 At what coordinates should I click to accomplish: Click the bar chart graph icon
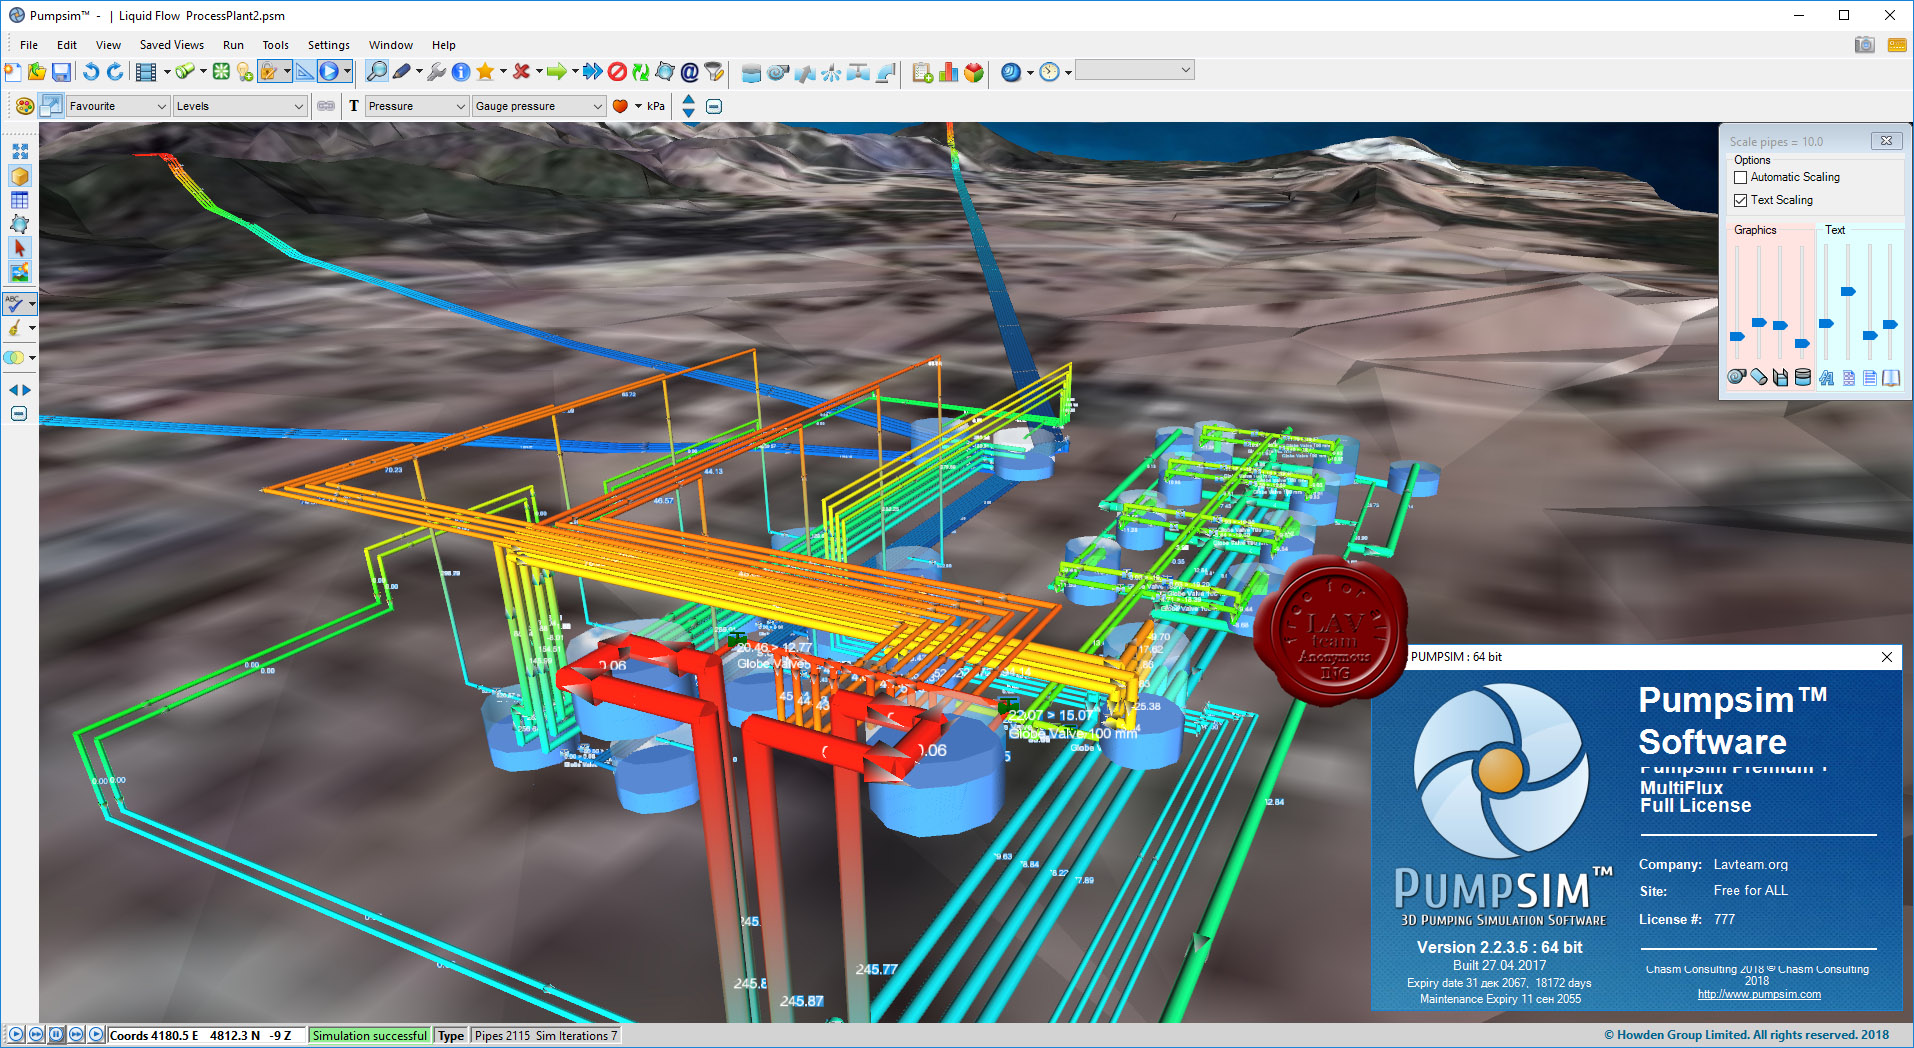pyautogui.click(x=948, y=72)
